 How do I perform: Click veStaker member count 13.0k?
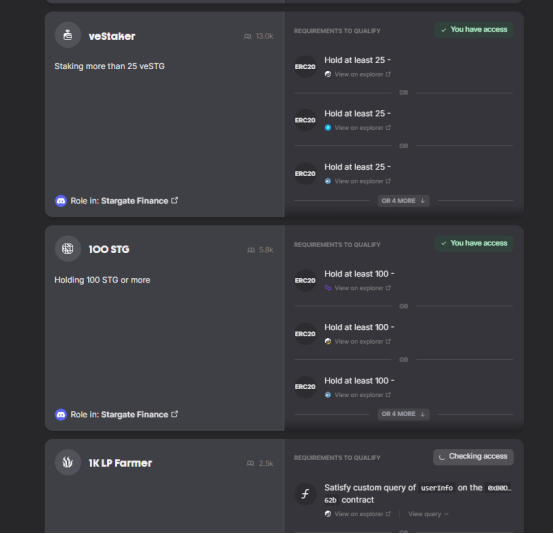259,36
